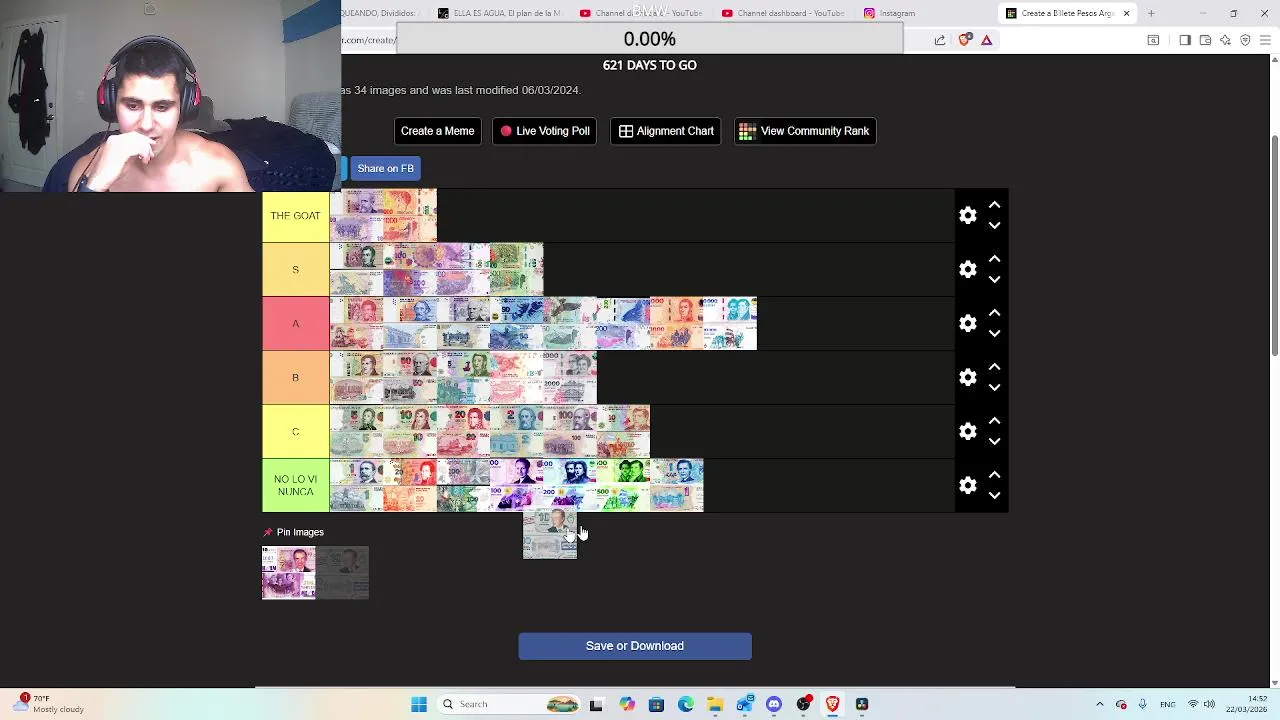Start a Live Voting Poll
This screenshot has height=720, width=1280.
tap(545, 131)
